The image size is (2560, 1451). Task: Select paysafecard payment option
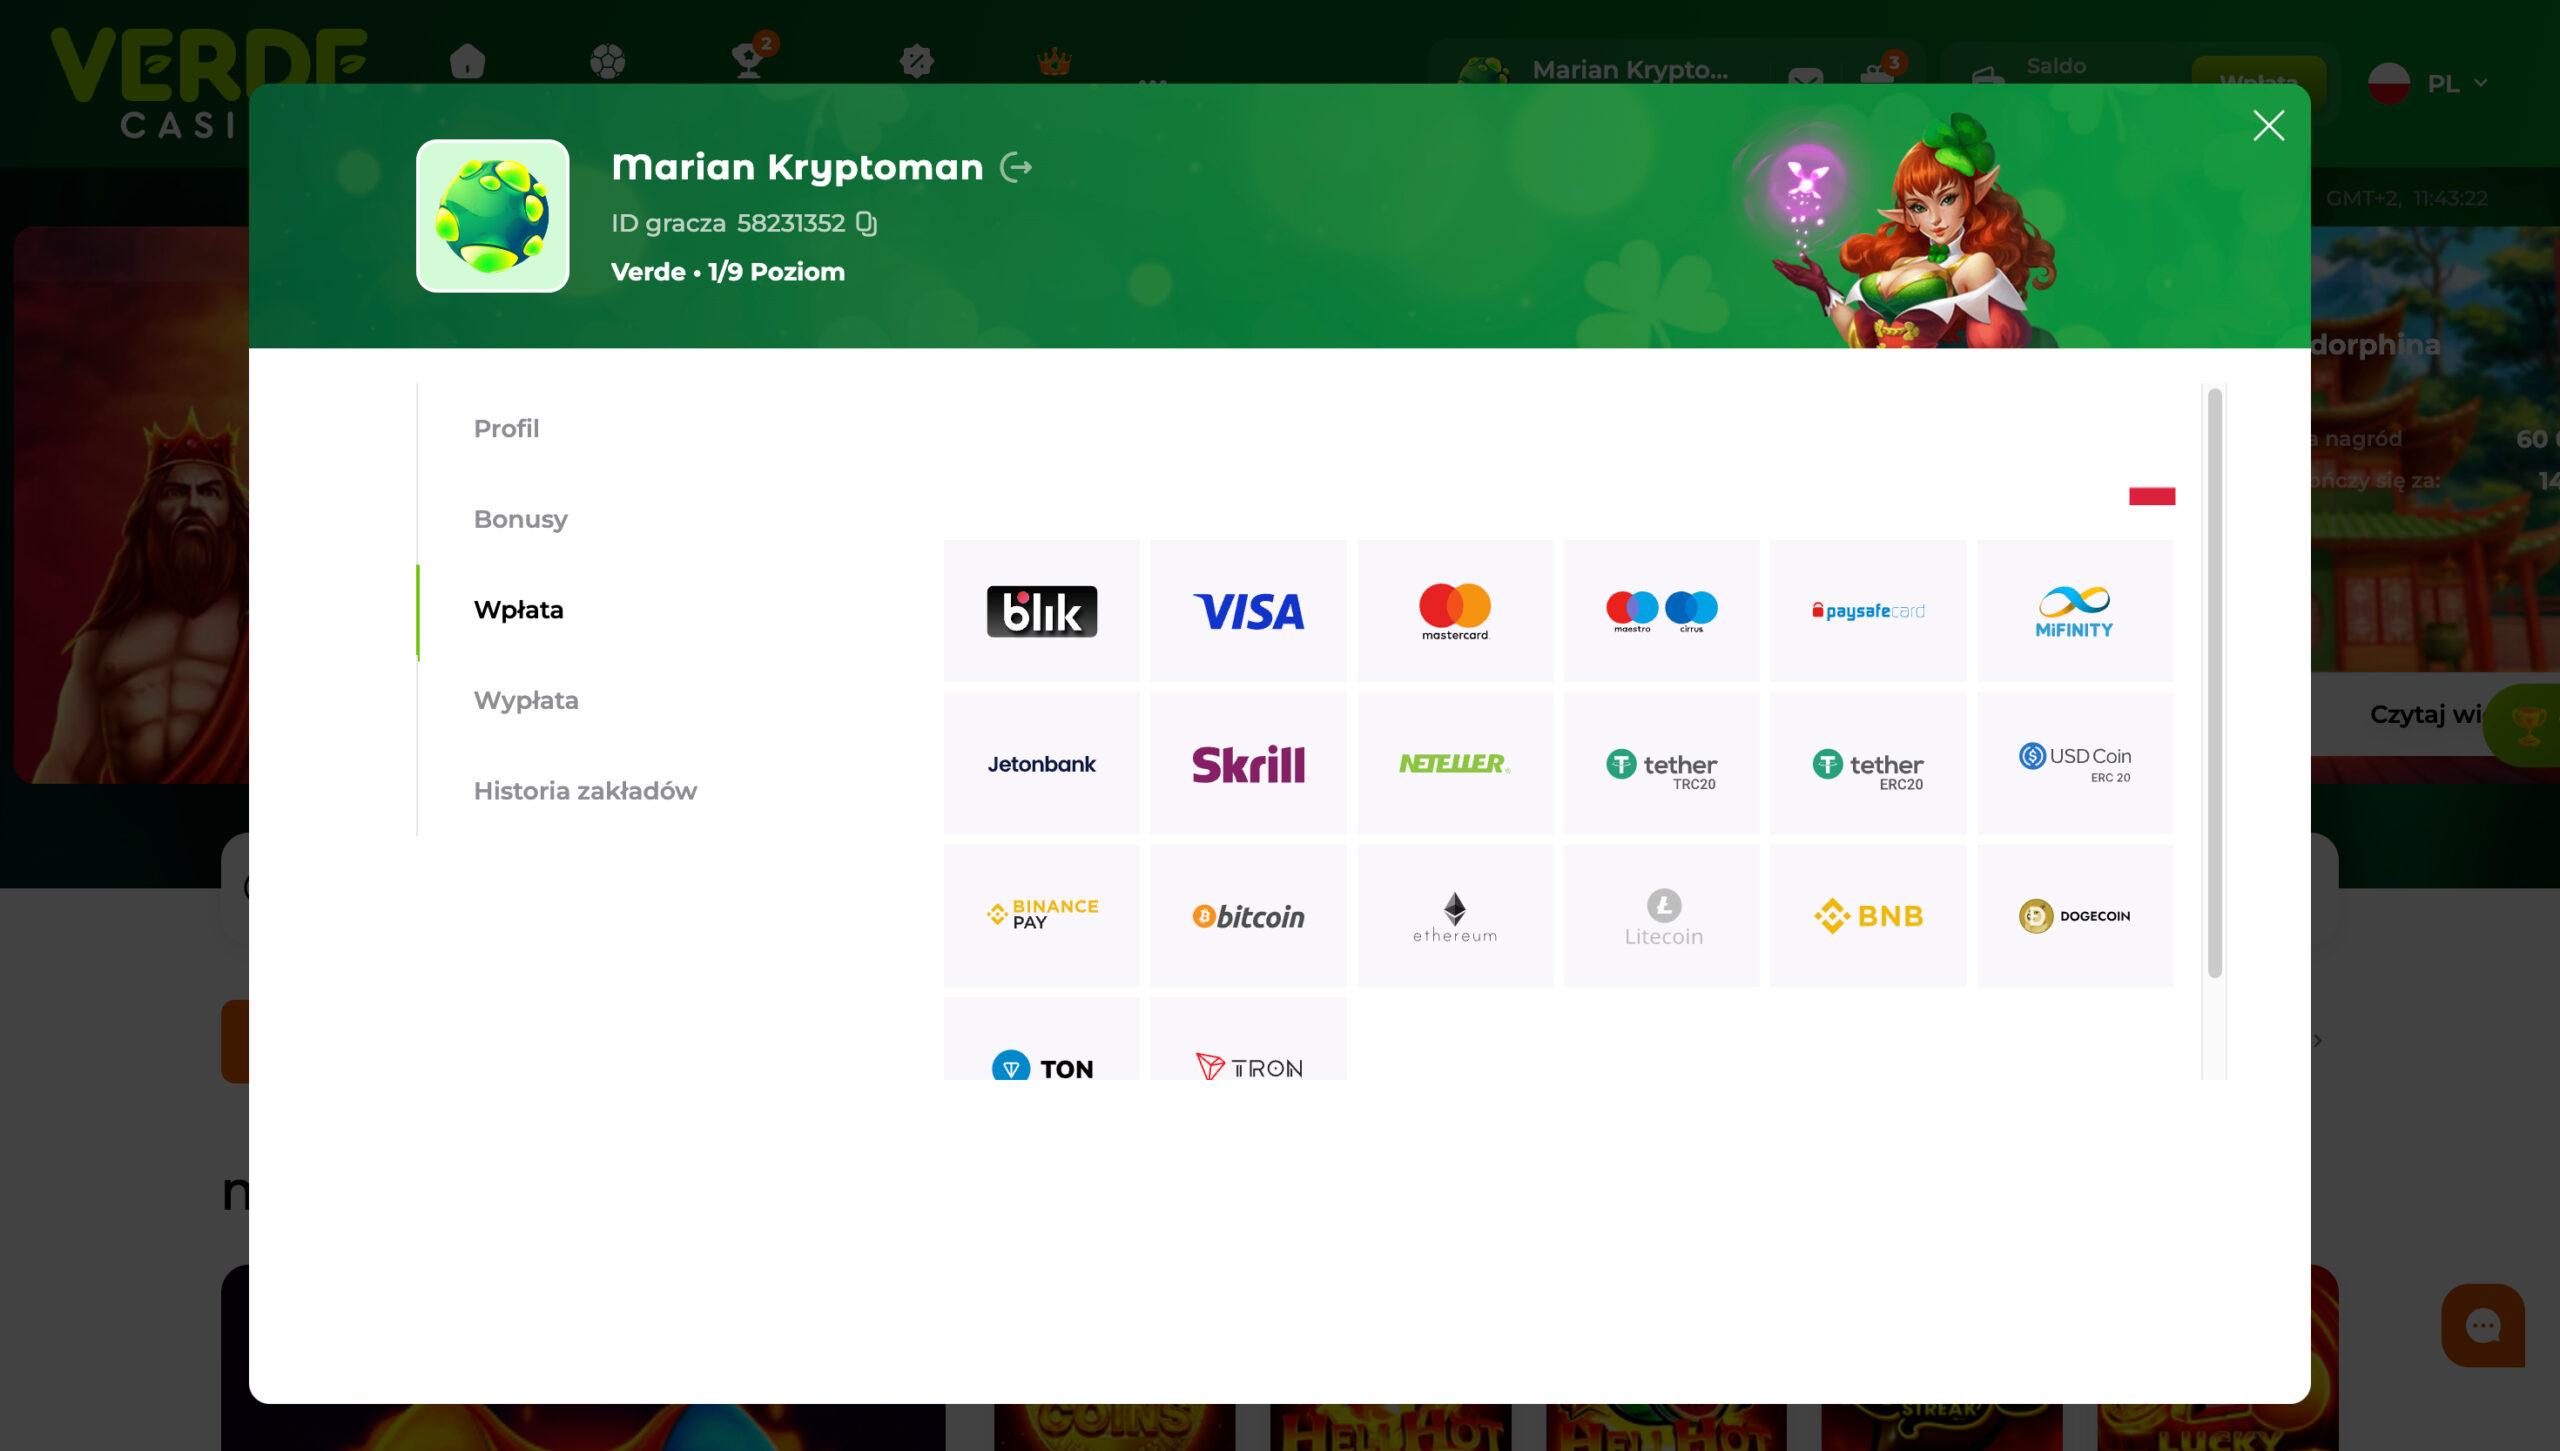(1867, 611)
